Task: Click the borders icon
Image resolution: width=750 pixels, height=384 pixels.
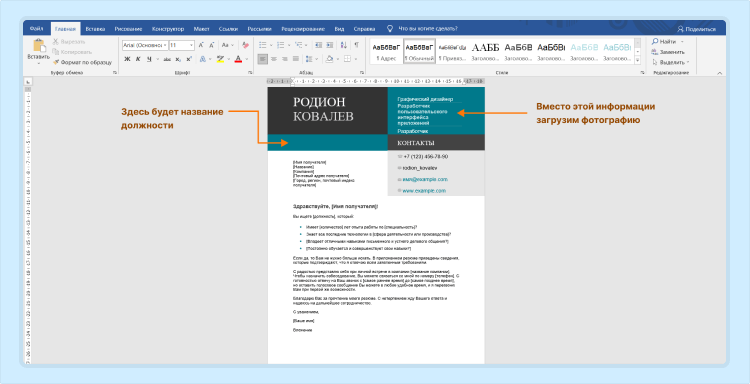Action: (347, 59)
